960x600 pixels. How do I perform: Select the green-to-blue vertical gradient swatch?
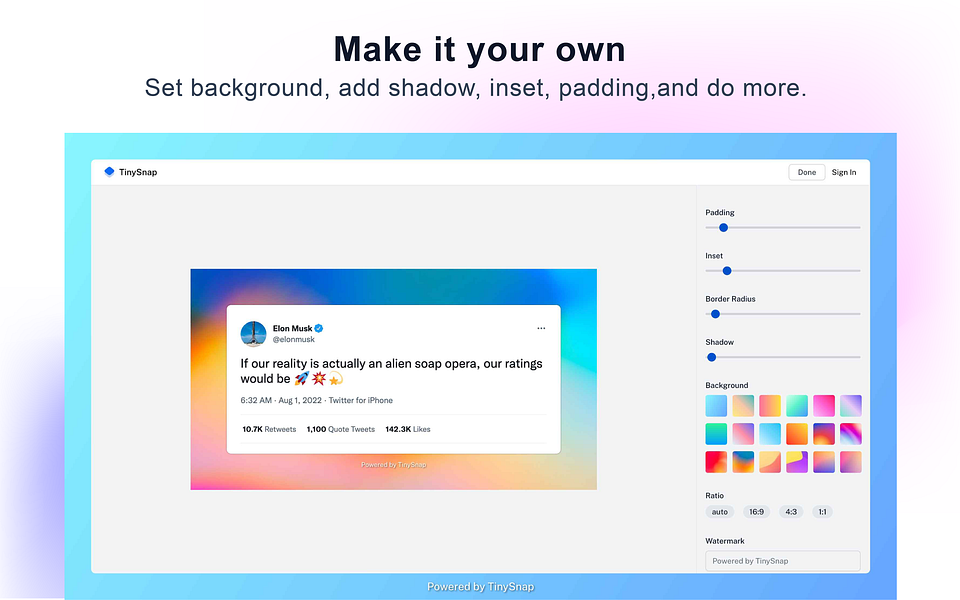(716, 434)
